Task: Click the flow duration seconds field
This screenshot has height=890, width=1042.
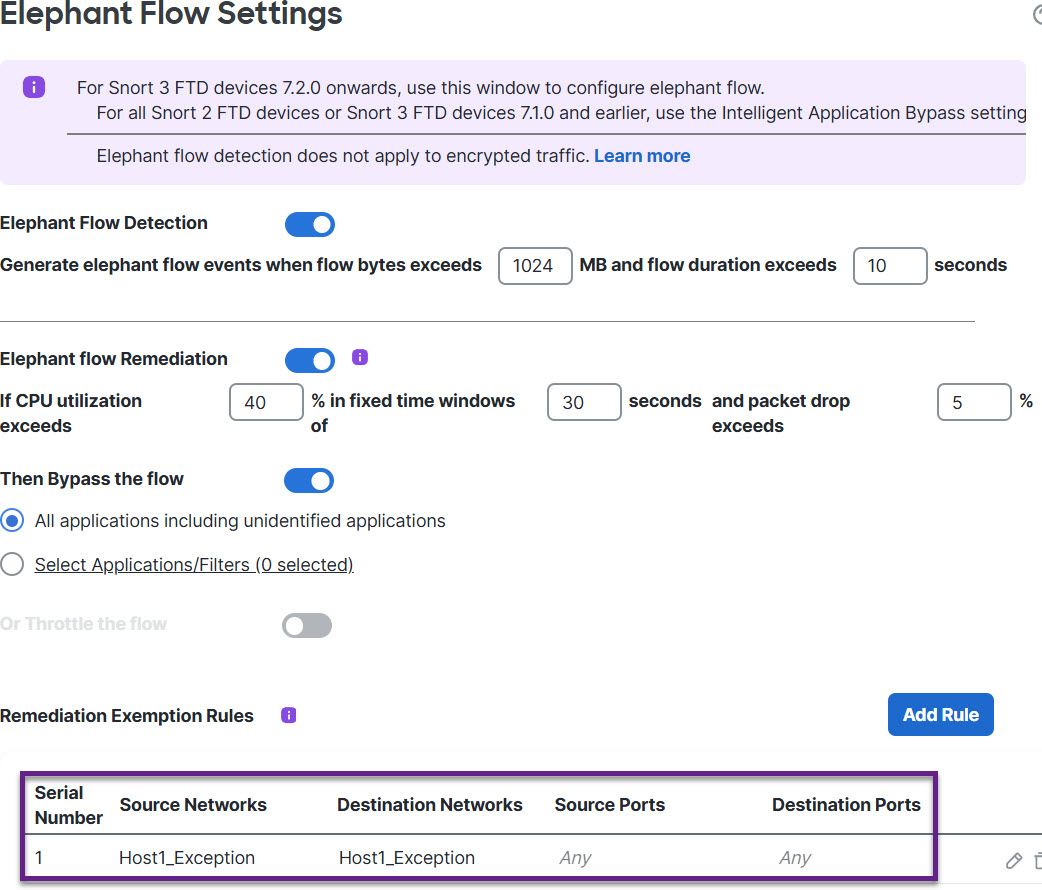Action: coord(889,266)
